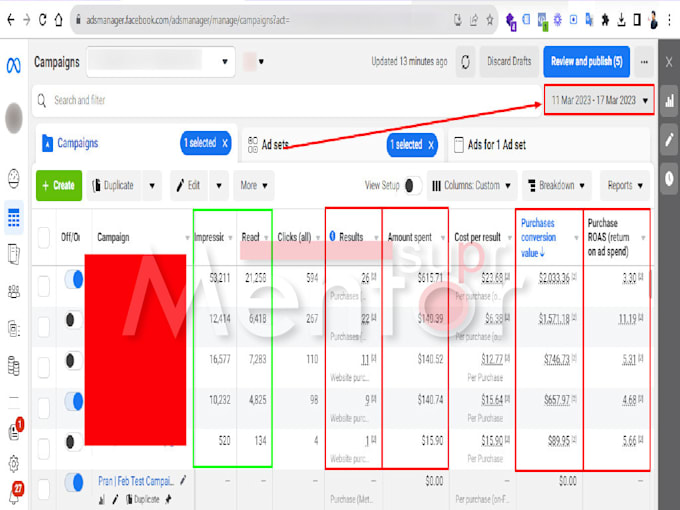Reload the page in the browser
Screen dimensions: 680x510
[x=42, y=20]
